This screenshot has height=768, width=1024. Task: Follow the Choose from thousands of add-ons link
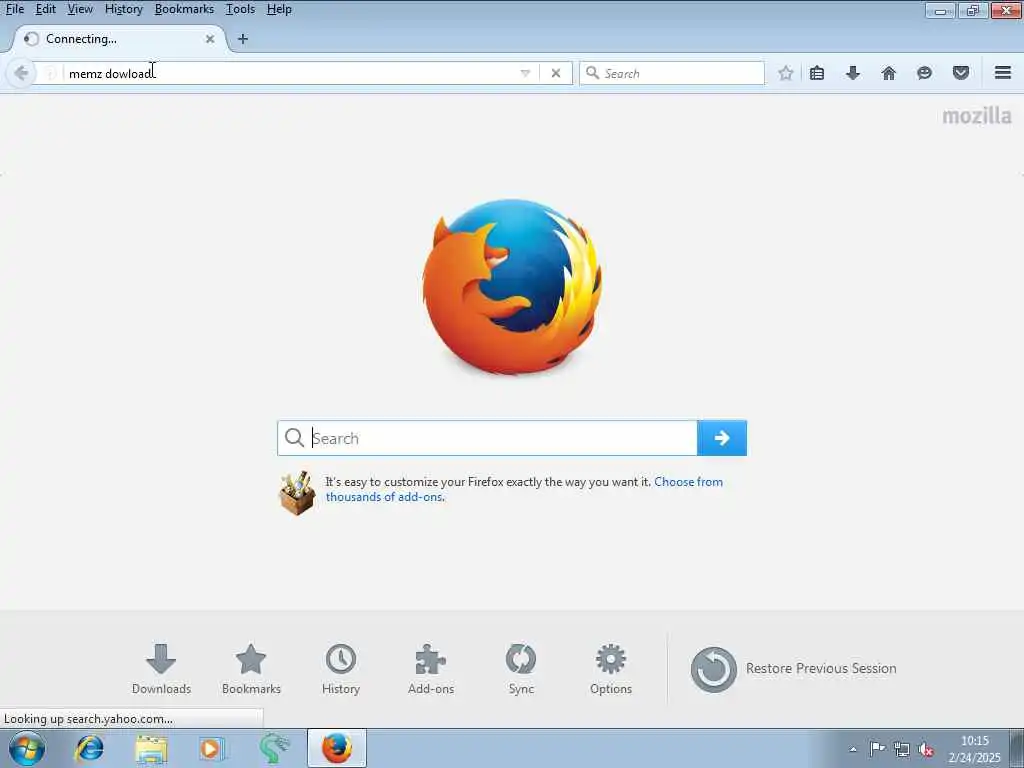pos(524,489)
